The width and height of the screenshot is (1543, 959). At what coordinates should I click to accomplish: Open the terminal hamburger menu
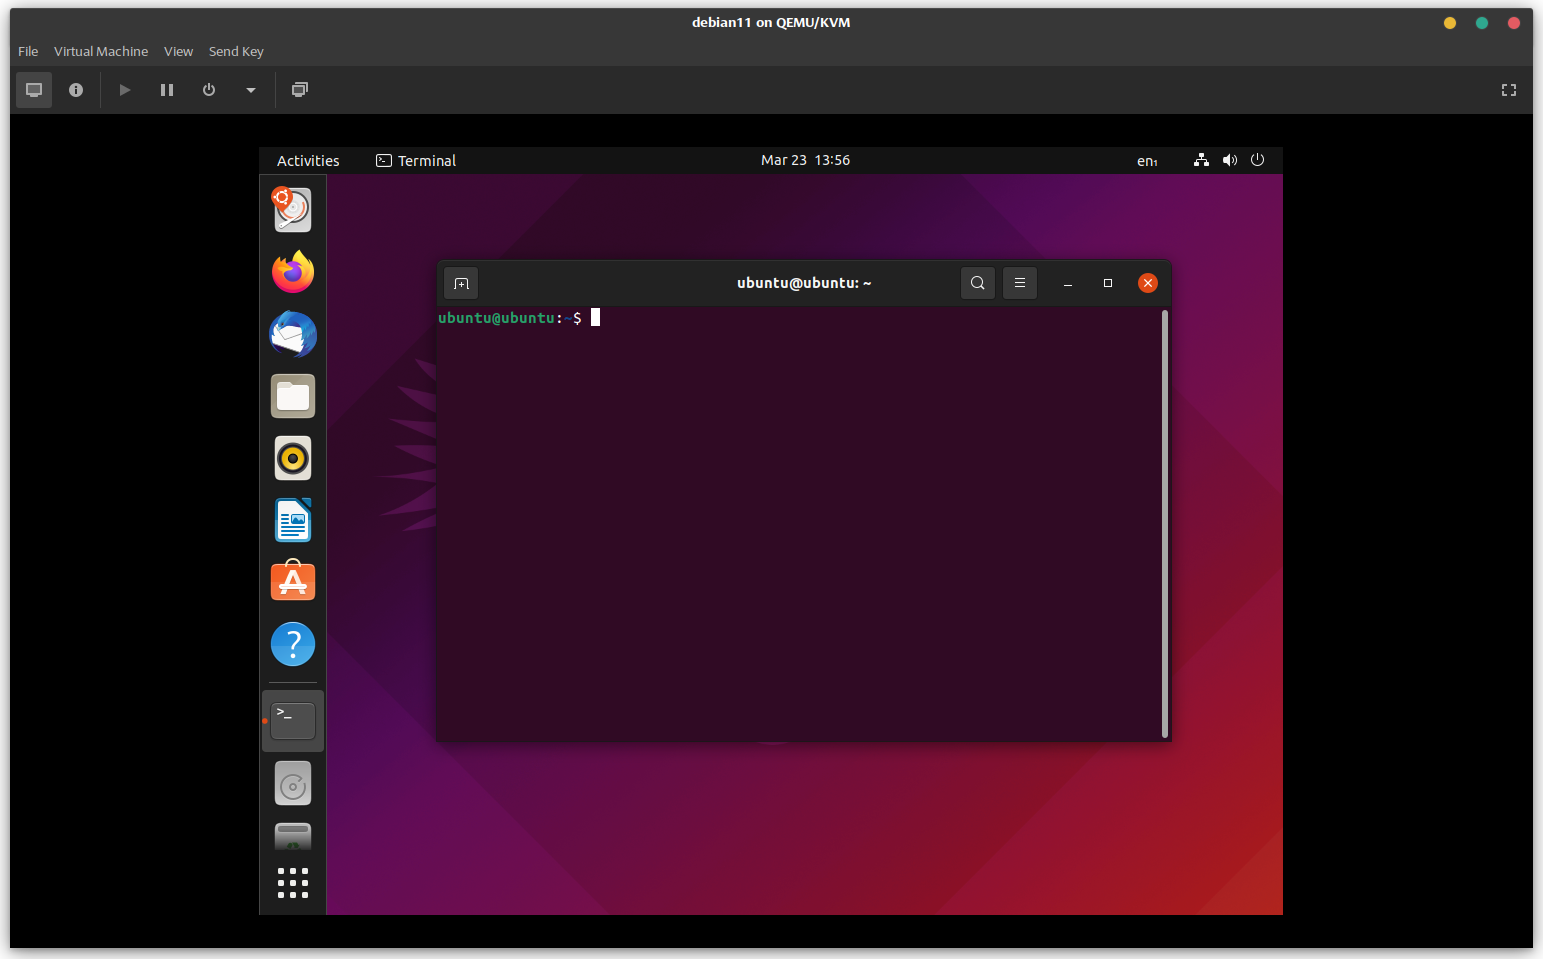click(1020, 283)
